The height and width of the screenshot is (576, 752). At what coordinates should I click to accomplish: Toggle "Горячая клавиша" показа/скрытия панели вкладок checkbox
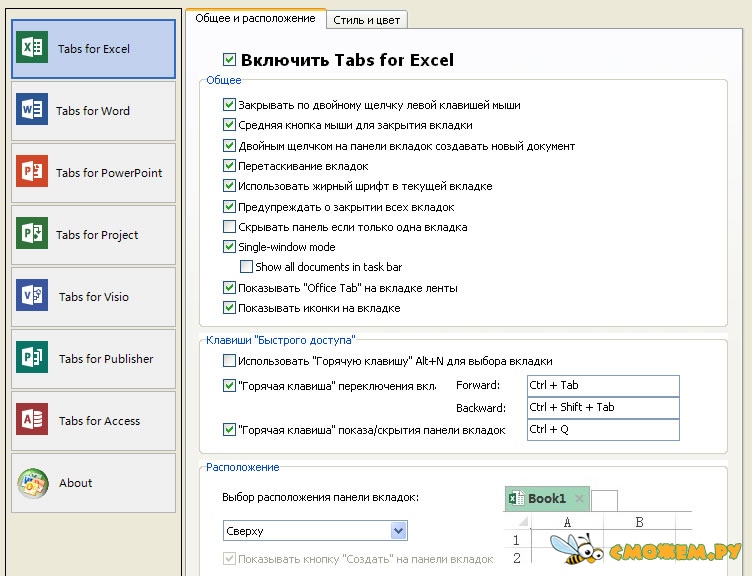coord(229,430)
